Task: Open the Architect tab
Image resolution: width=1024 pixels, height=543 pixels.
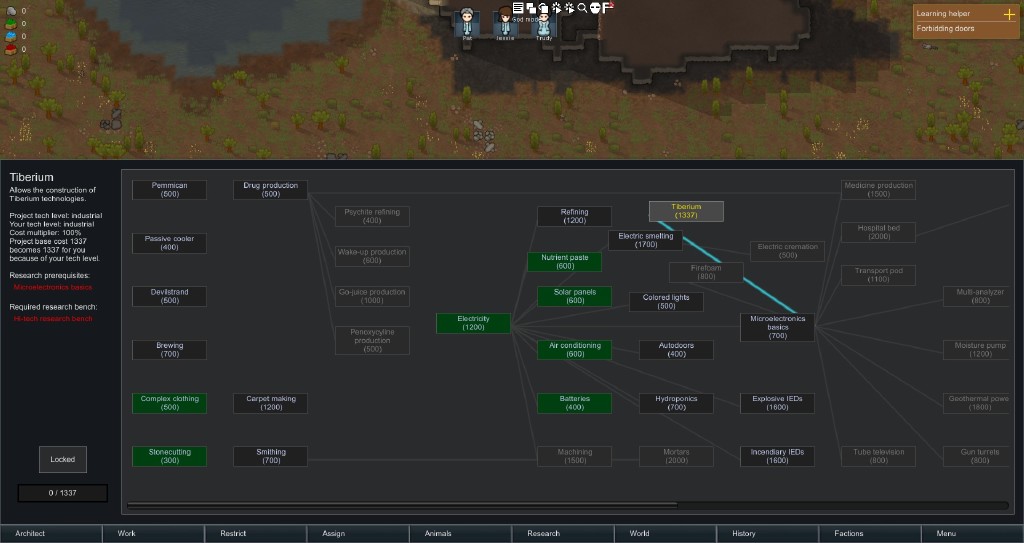Action: 51,533
